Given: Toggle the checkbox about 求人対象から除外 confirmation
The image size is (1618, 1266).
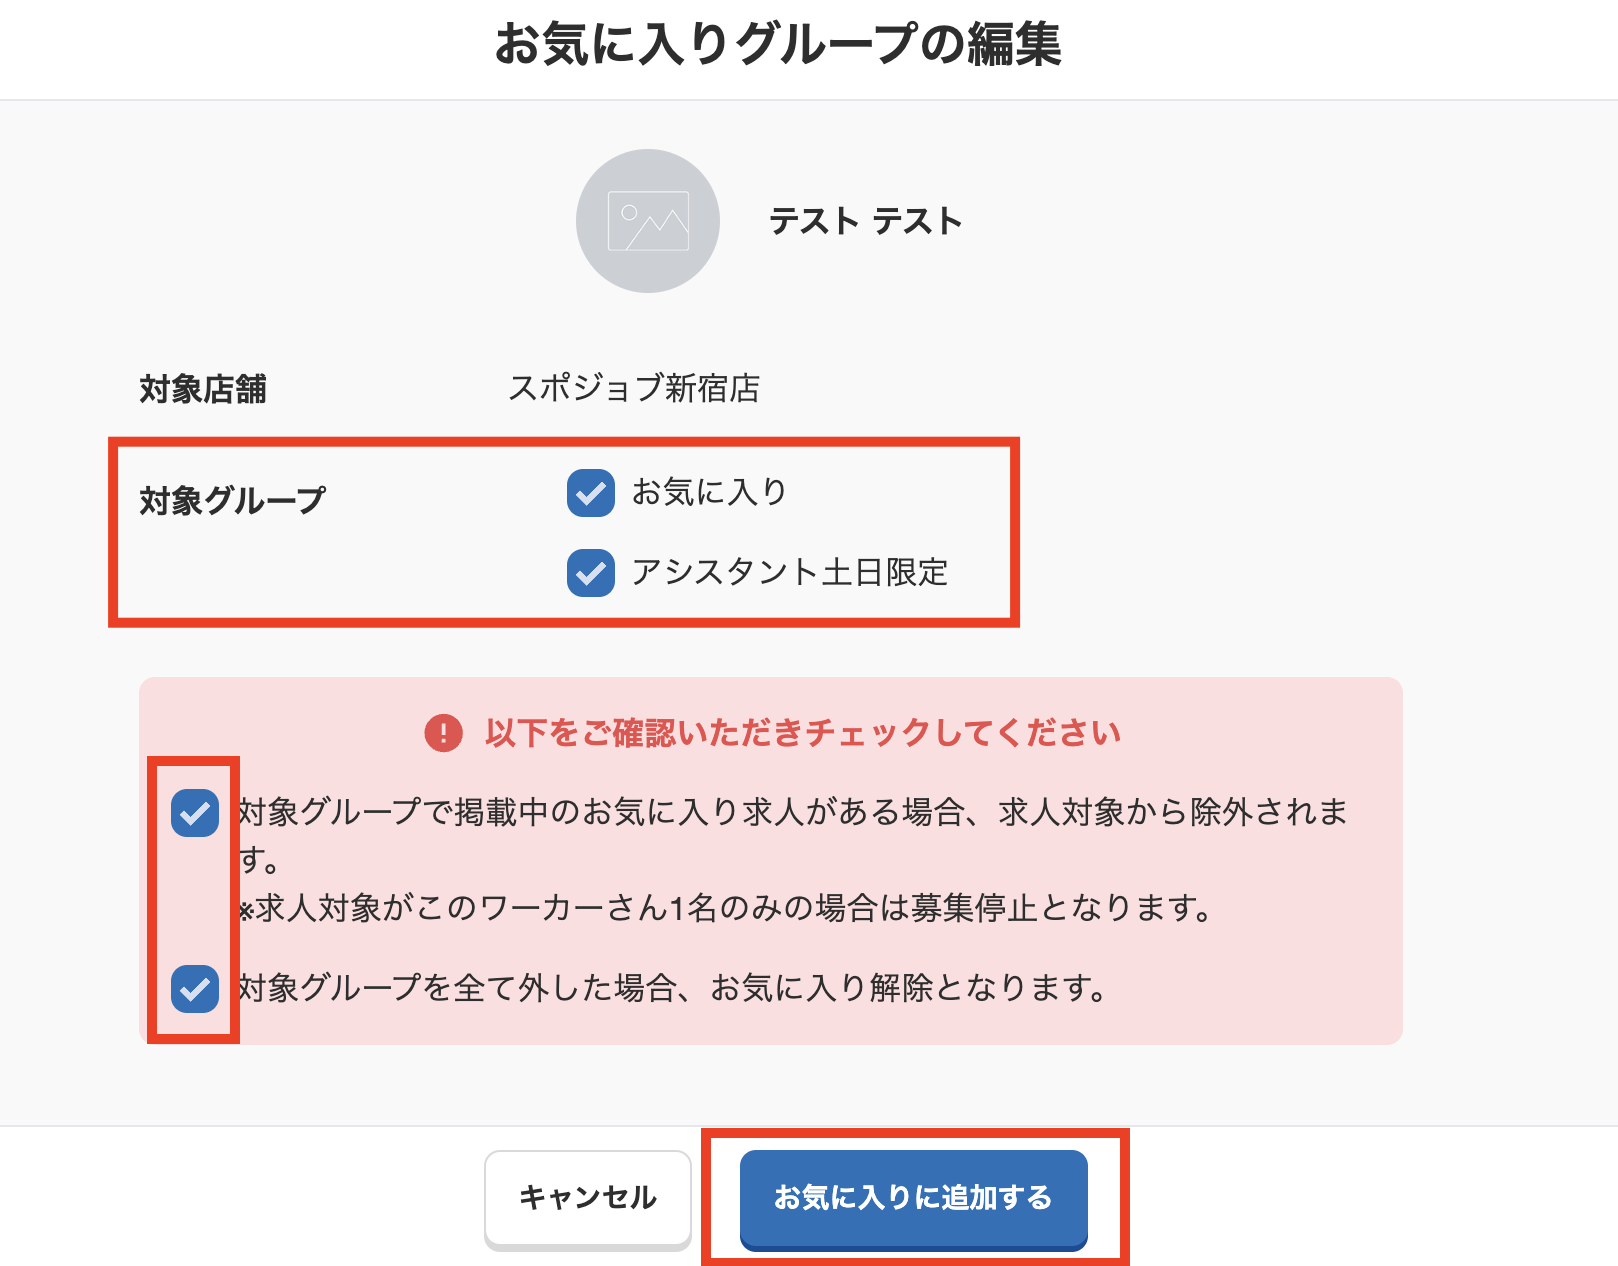Looking at the screenshot, I should tap(194, 815).
